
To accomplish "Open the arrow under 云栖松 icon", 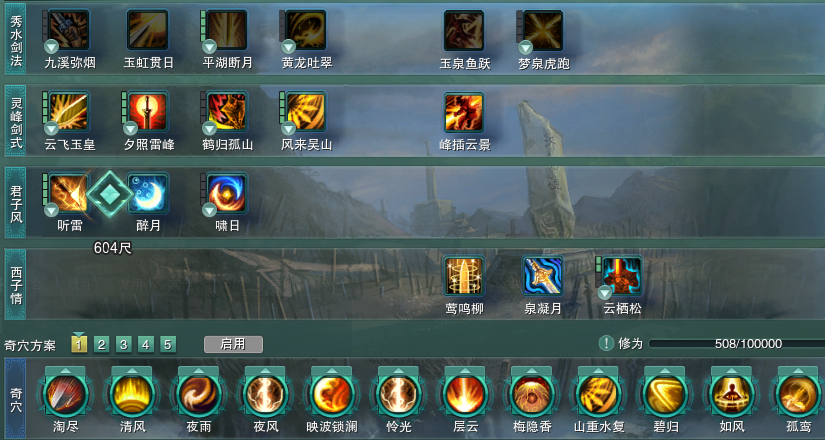I will [x=605, y=293].
